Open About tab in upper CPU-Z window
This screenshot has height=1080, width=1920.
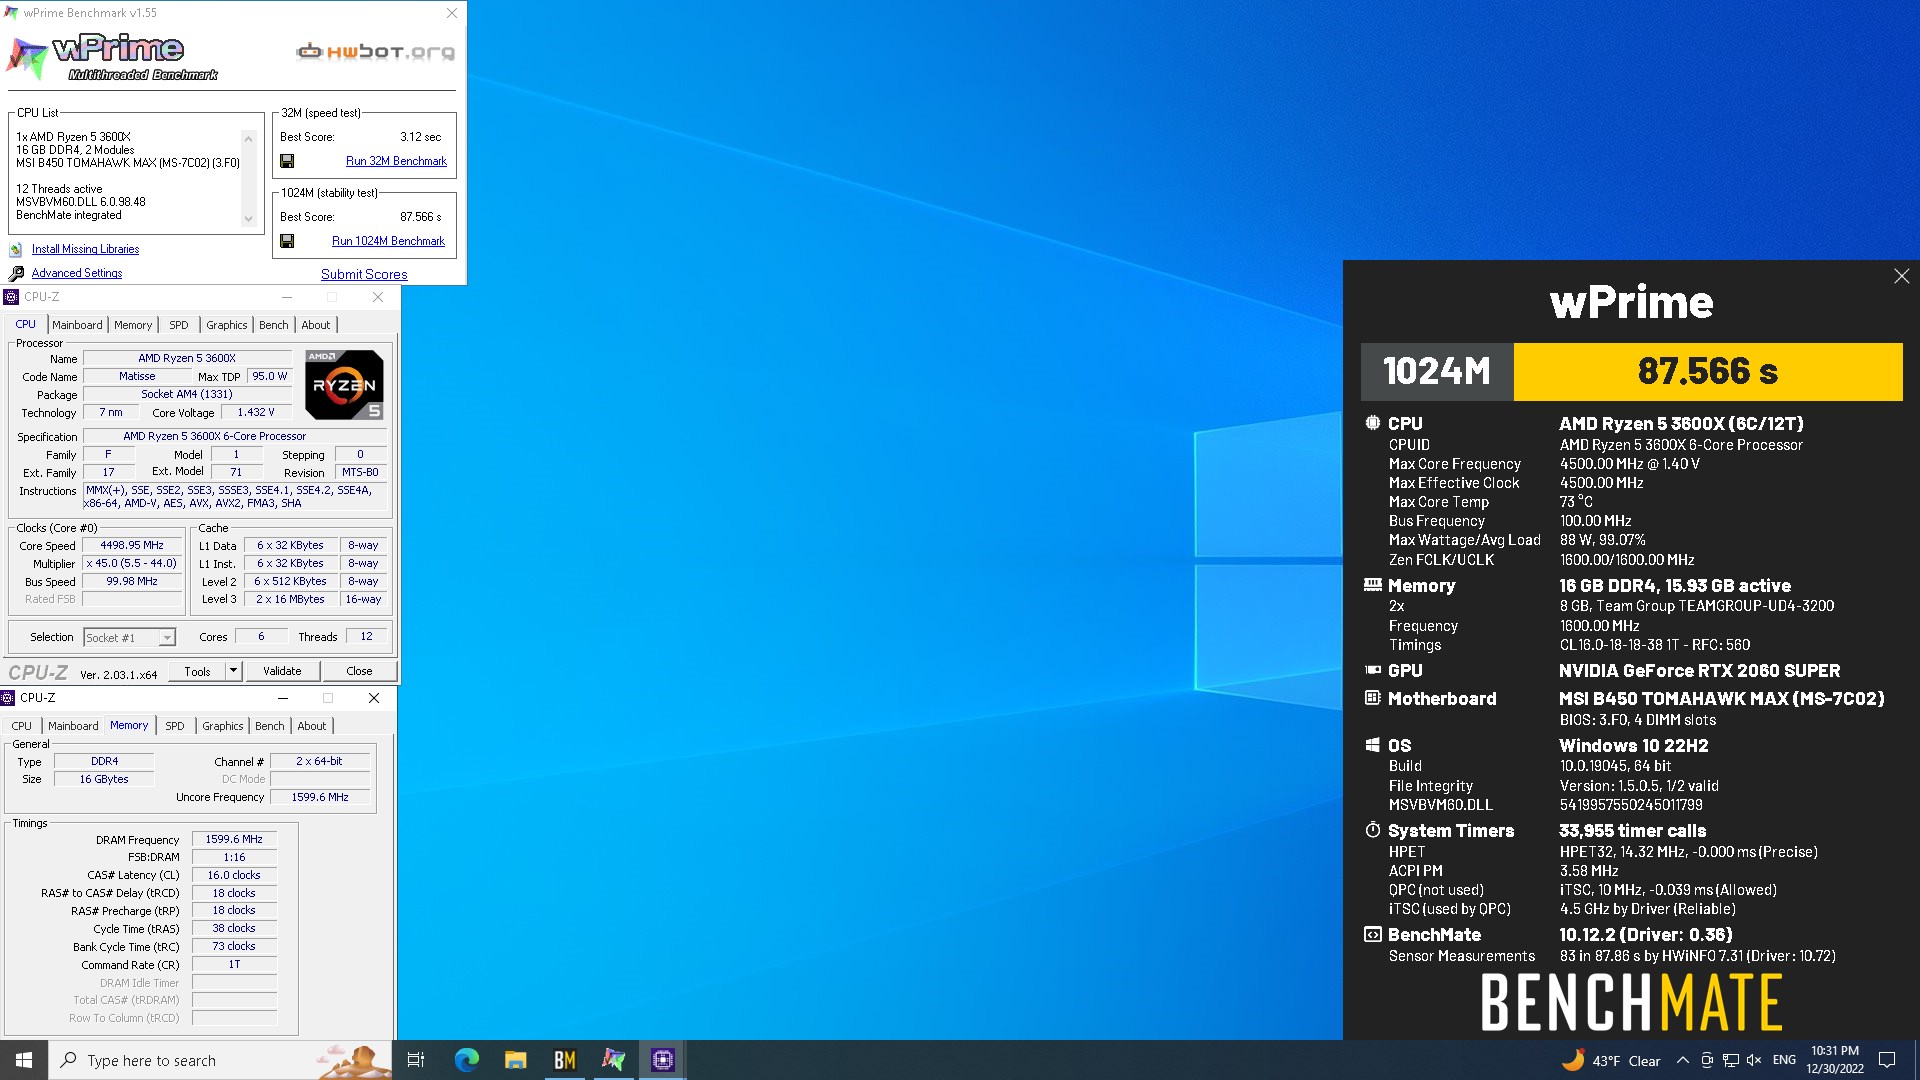(x=316, y=325)
